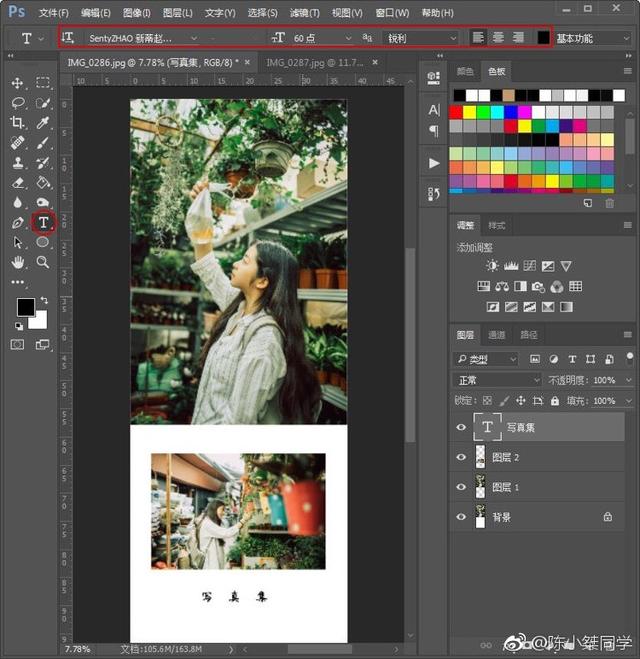Pick the Crop tool in toolbar
Screen dimensions: 640x659
(x=18, y=122)
